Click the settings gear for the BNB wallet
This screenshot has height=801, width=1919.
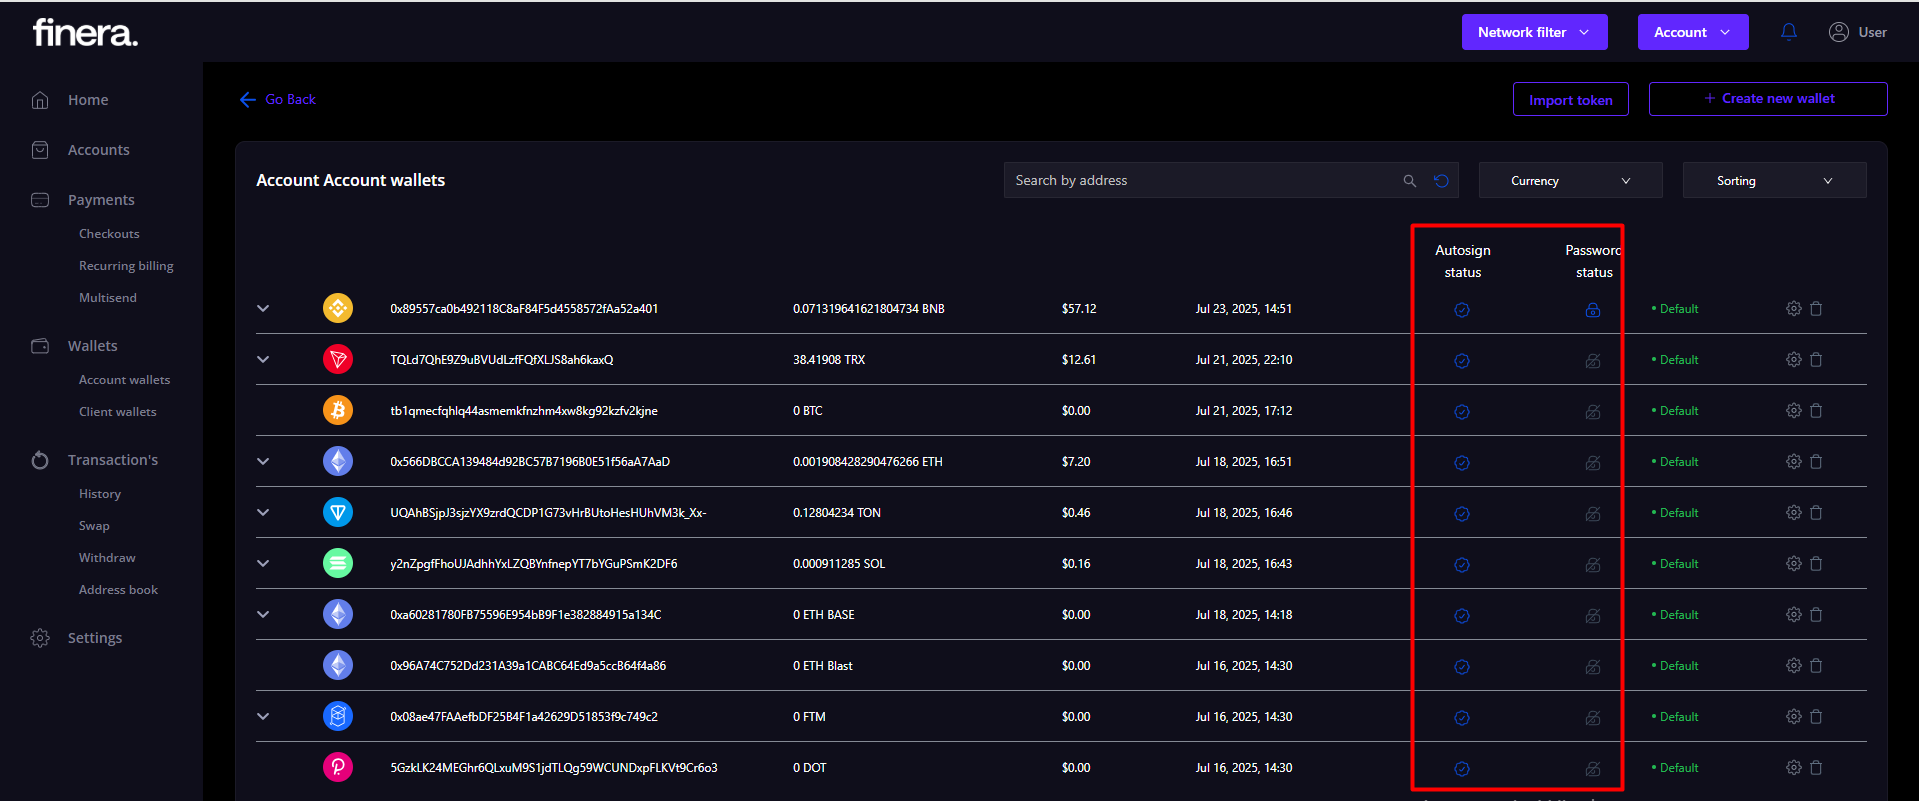tap(1793, 309)
